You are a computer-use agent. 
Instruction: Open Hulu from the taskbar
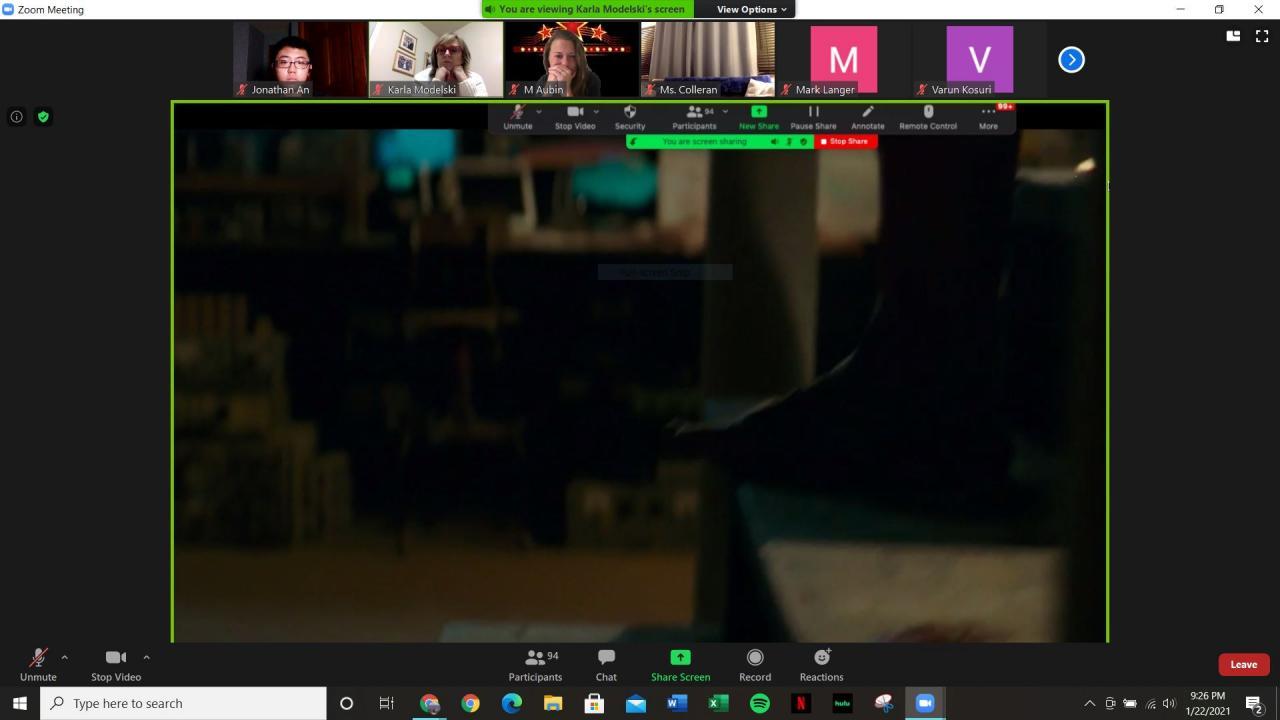pos(842,703)
